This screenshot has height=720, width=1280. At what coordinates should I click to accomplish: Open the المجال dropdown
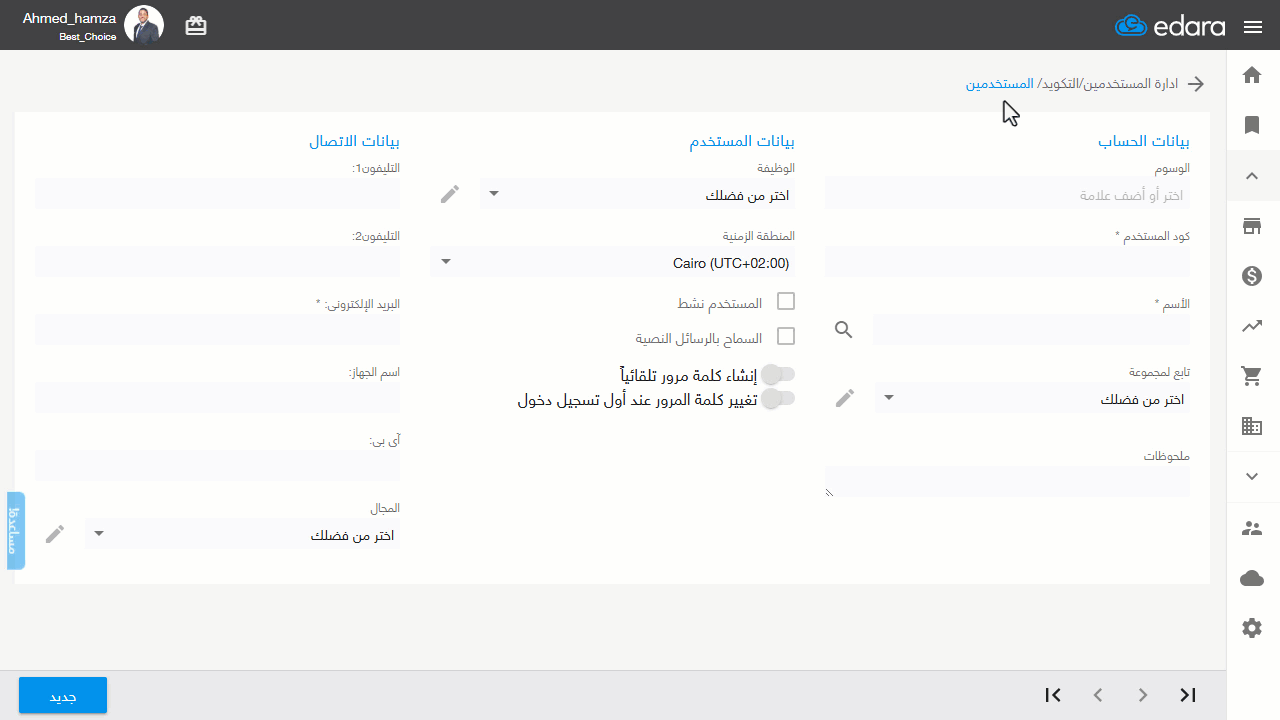pos(242,534)
